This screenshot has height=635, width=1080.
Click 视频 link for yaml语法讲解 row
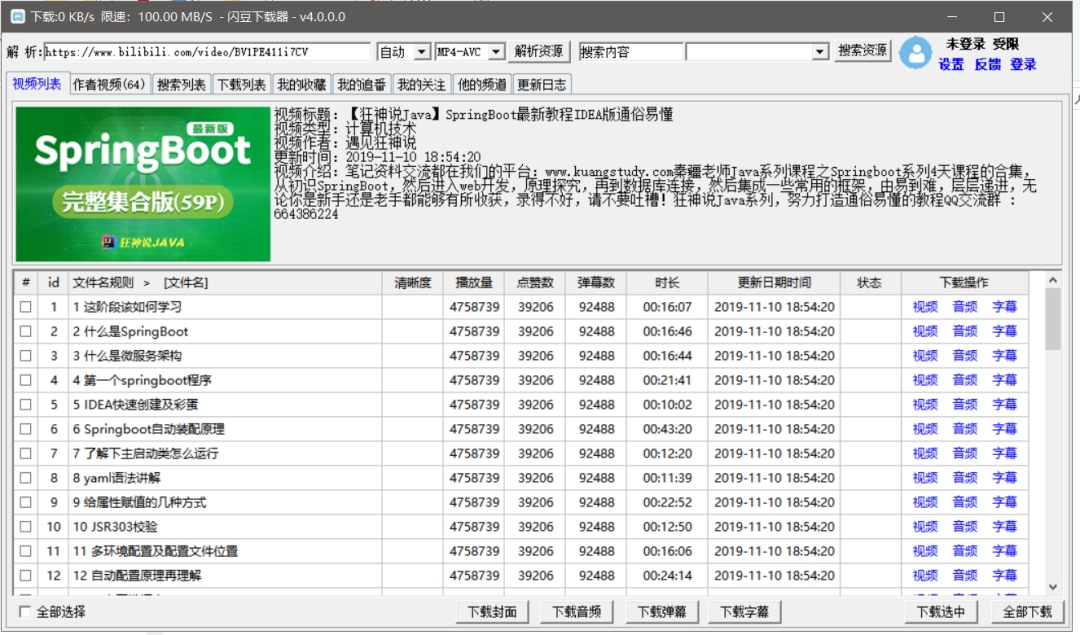925,478
